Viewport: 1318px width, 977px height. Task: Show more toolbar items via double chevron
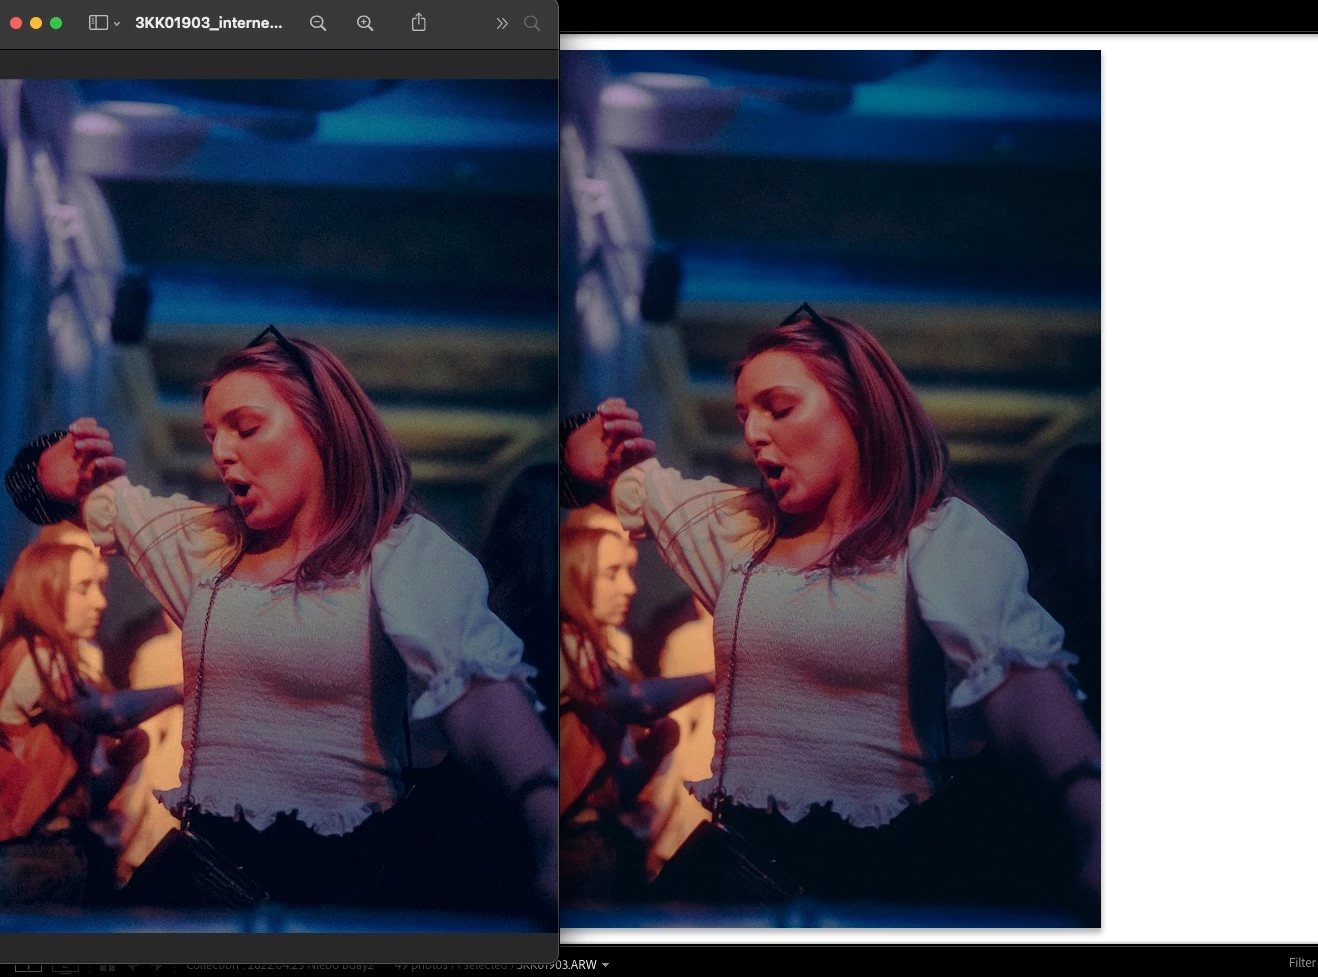[x=502, y=23]
